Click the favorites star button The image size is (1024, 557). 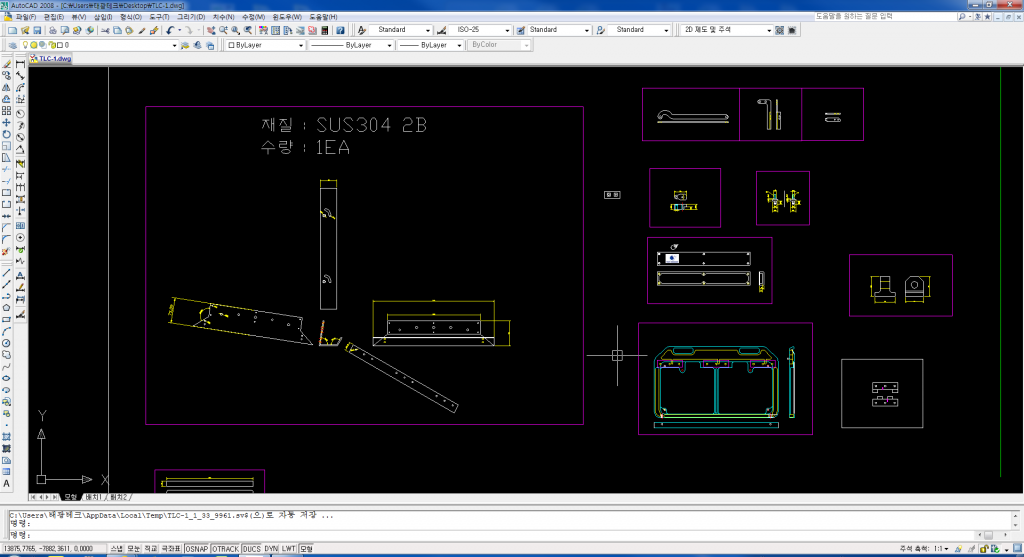pos(987,17)
